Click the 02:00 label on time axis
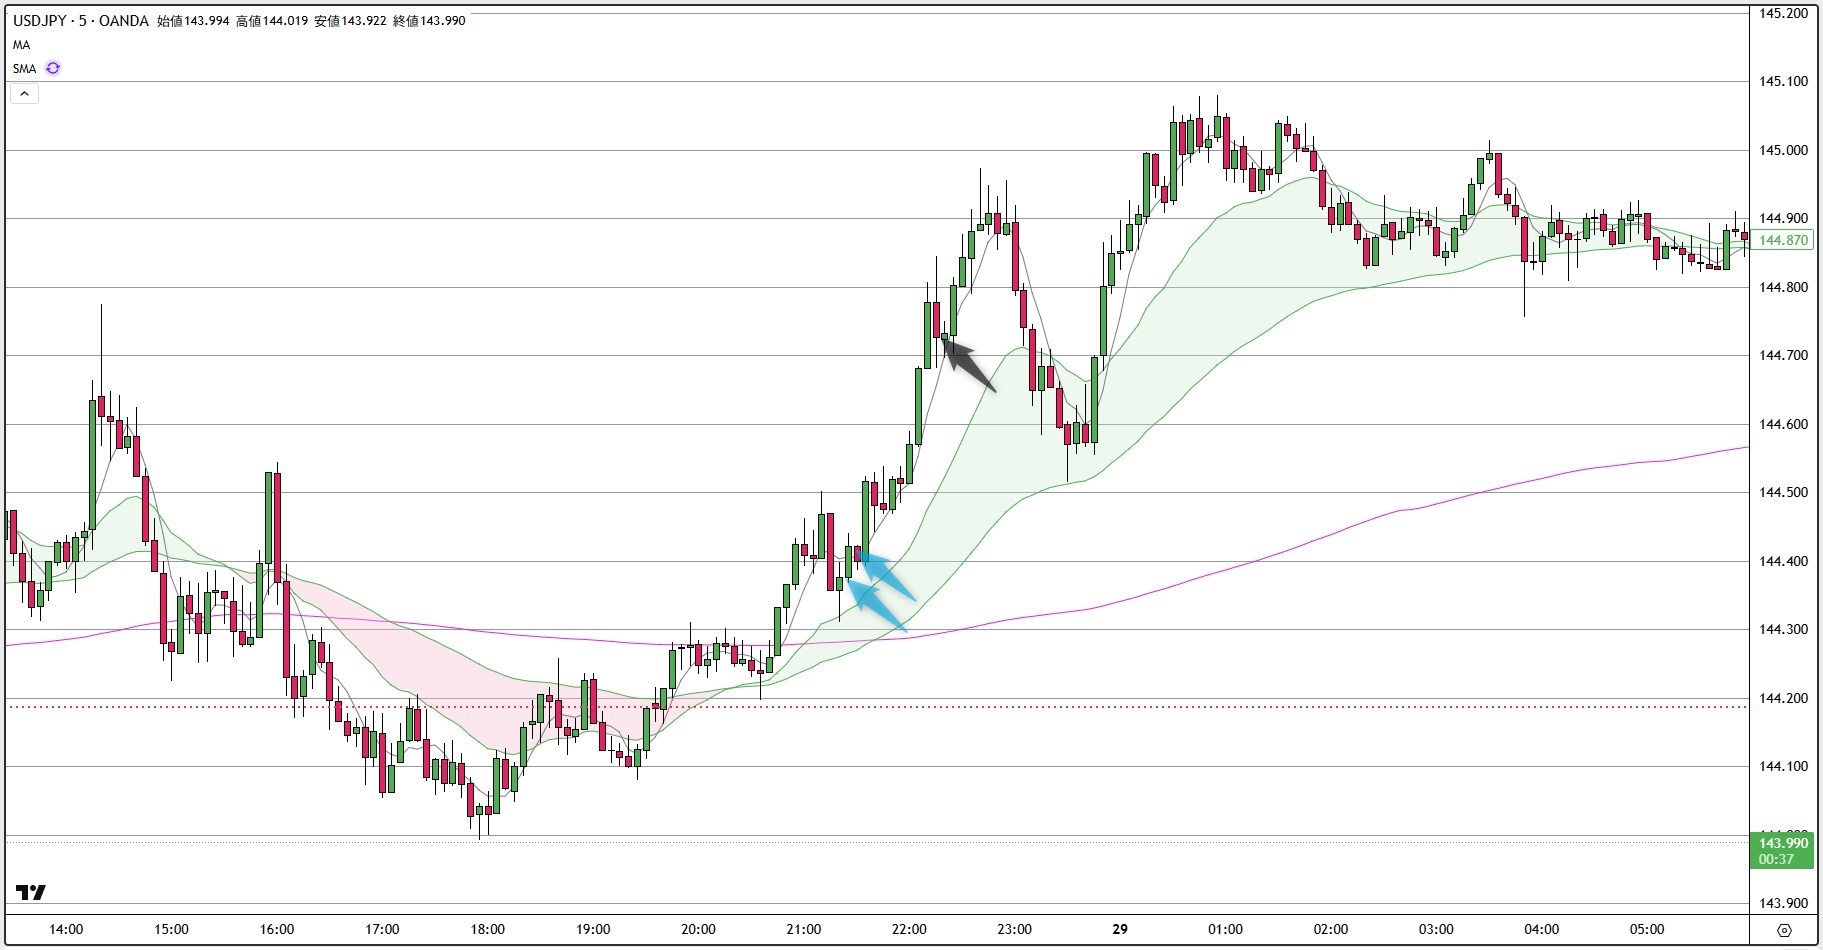 (x=1331, y=929)
